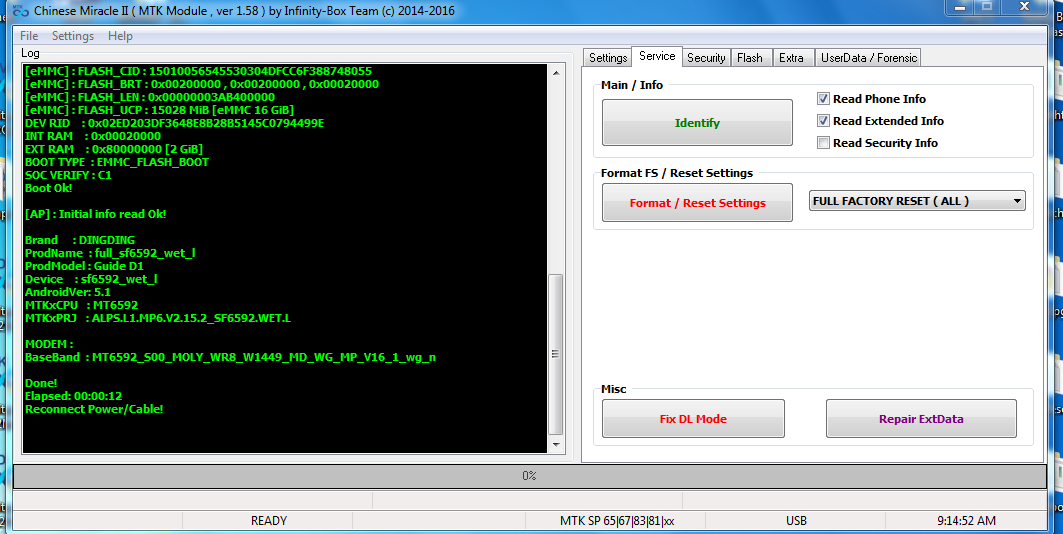Uncheck Read Phone Info checkbox
The image size is (1063, 534).
[823, 99]
